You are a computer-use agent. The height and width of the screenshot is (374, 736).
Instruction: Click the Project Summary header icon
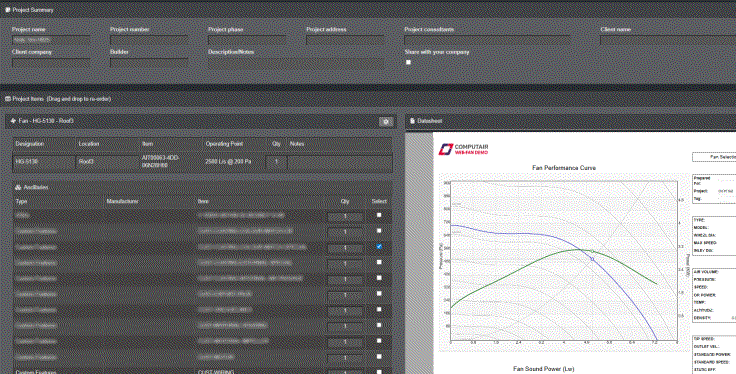[8, 10]
